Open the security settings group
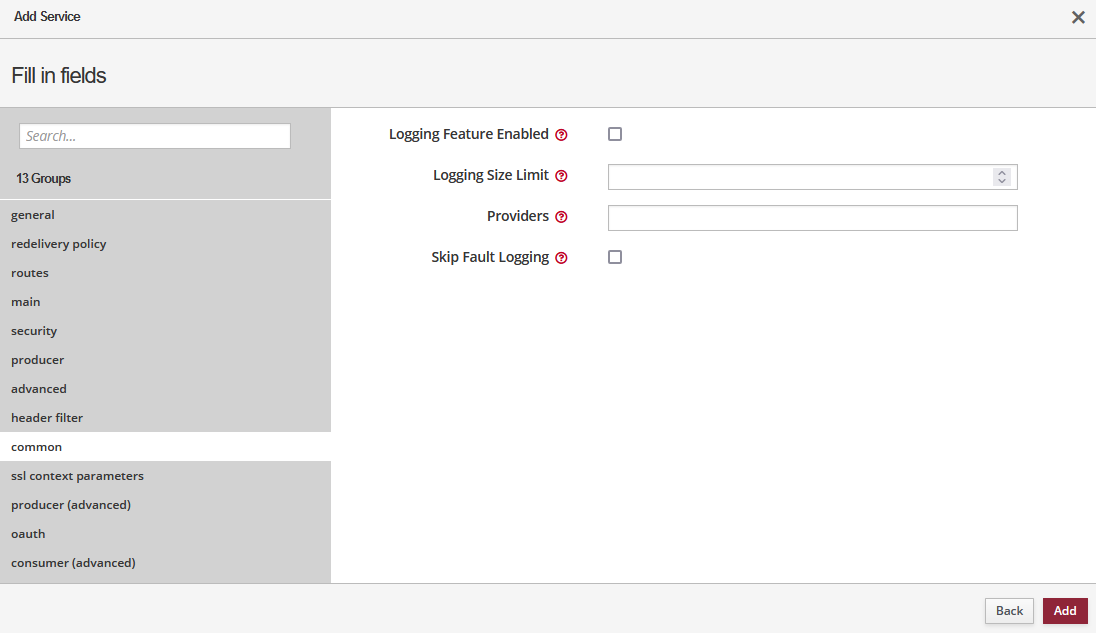Image resolution: width=1096 pixels, height=633 pixels. coord(34,331)
